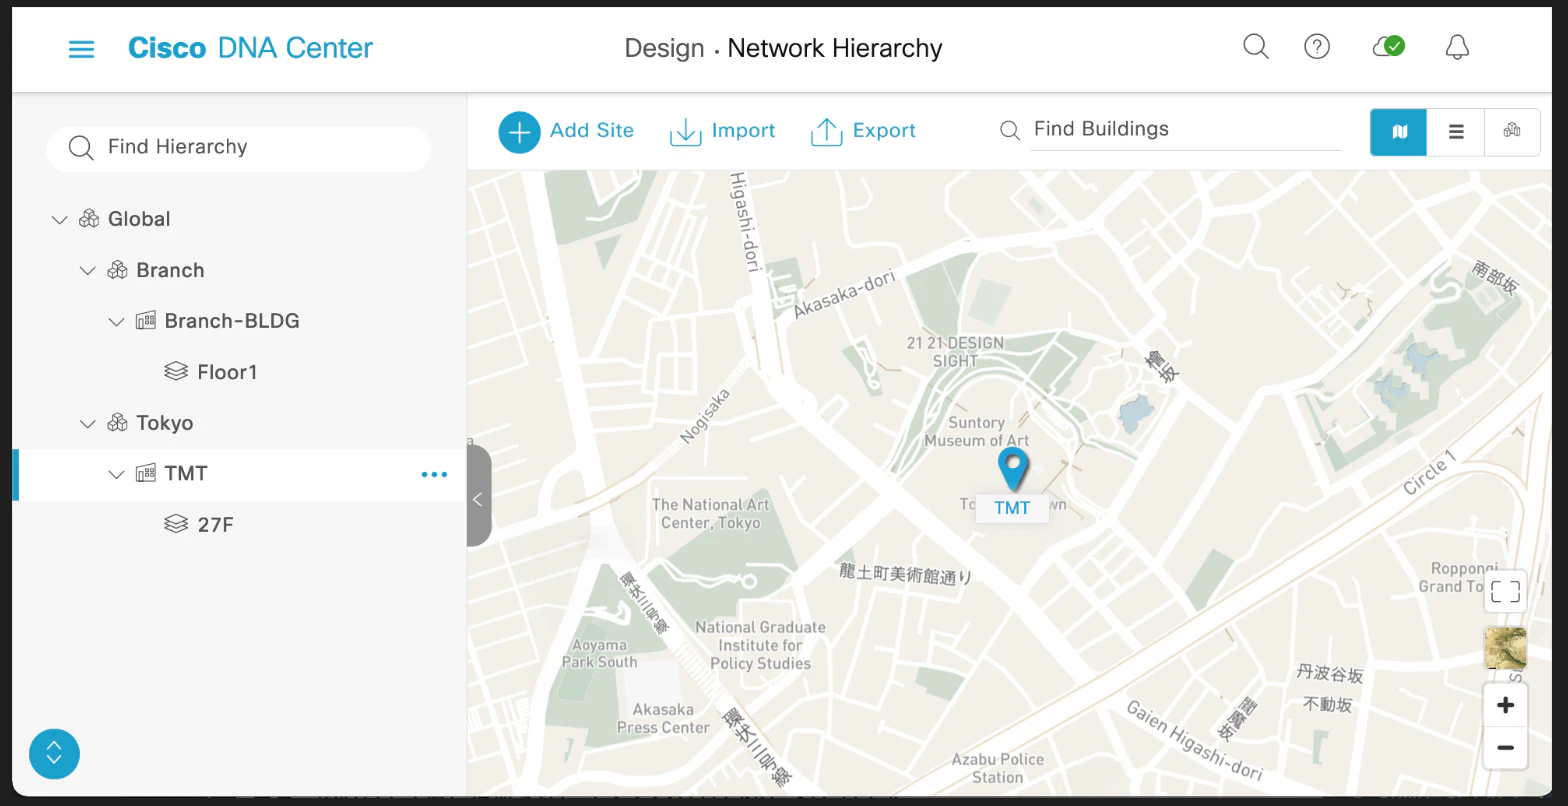Collapse the TMT tree node
This screenshot has width=1568, height=806.
click(x=116, y=475)
